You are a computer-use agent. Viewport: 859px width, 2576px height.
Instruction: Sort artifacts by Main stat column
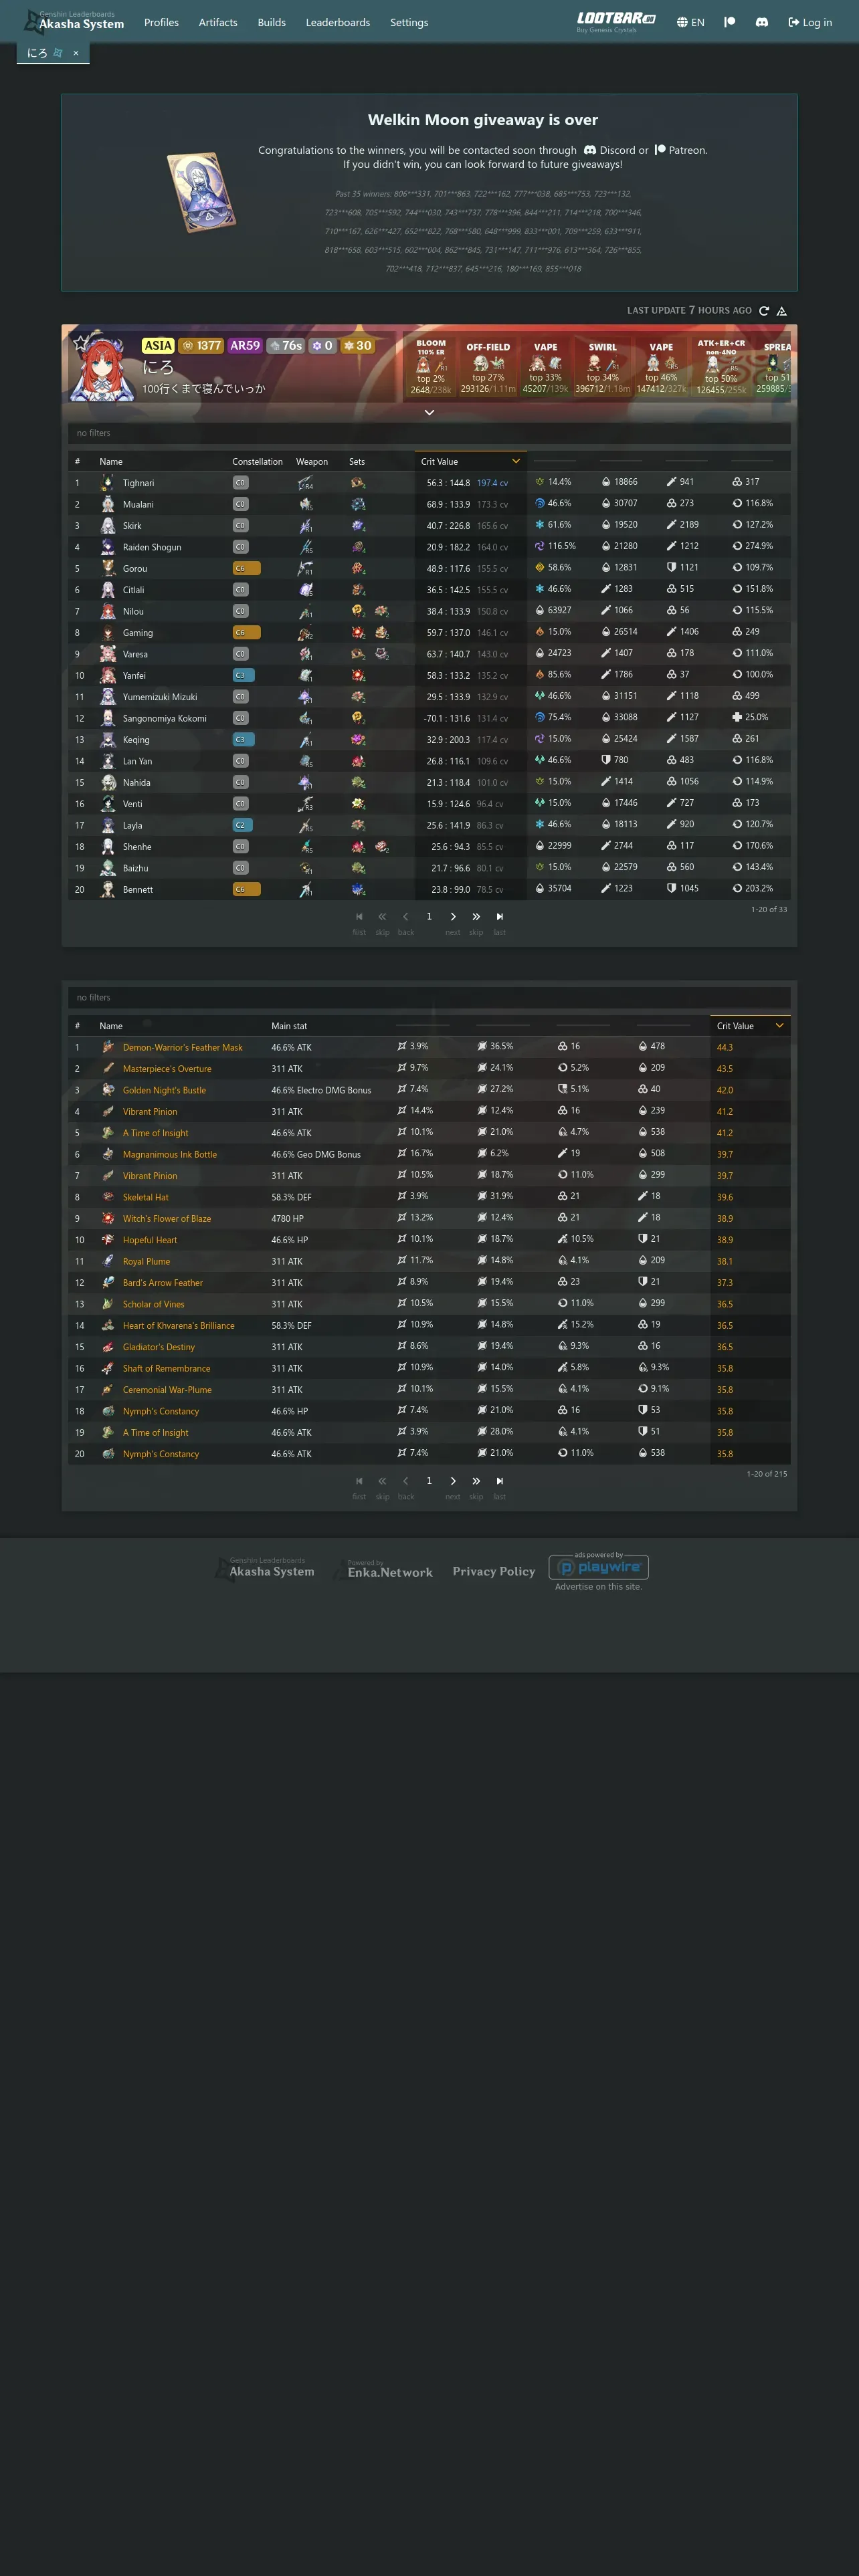[289, 1026]
